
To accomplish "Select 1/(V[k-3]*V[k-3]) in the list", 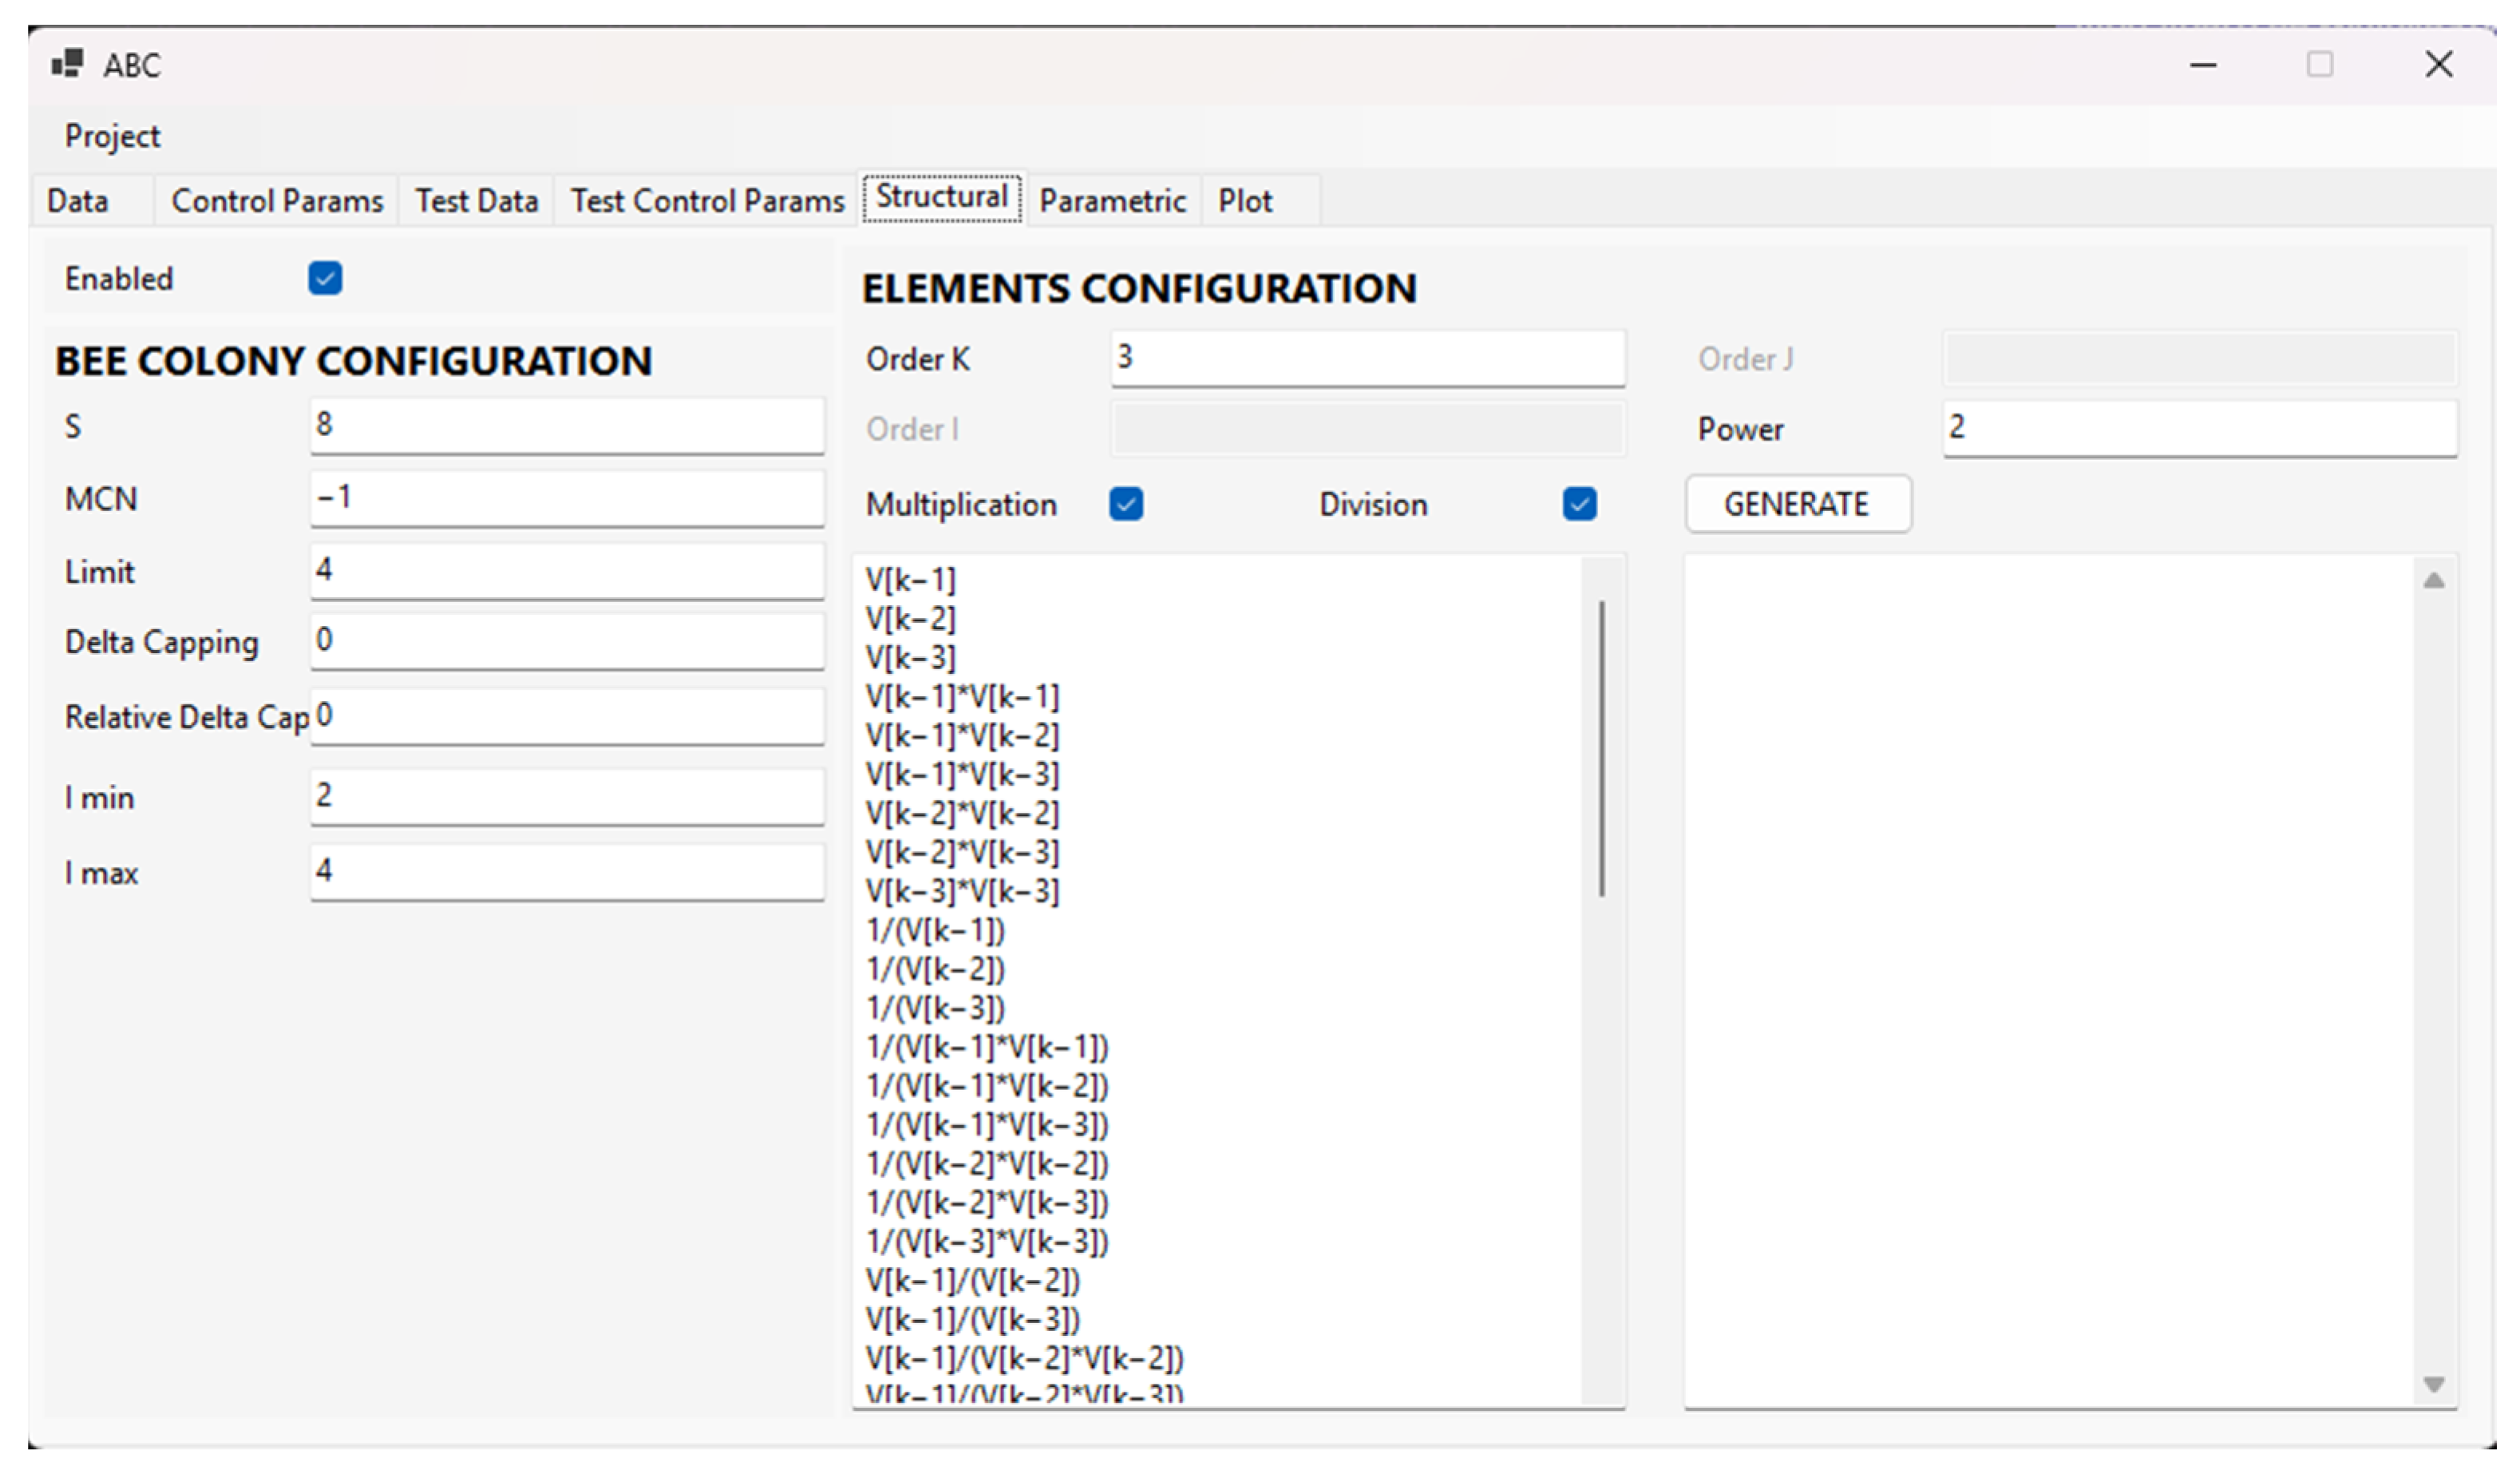I will click(x=988, y=1243).
